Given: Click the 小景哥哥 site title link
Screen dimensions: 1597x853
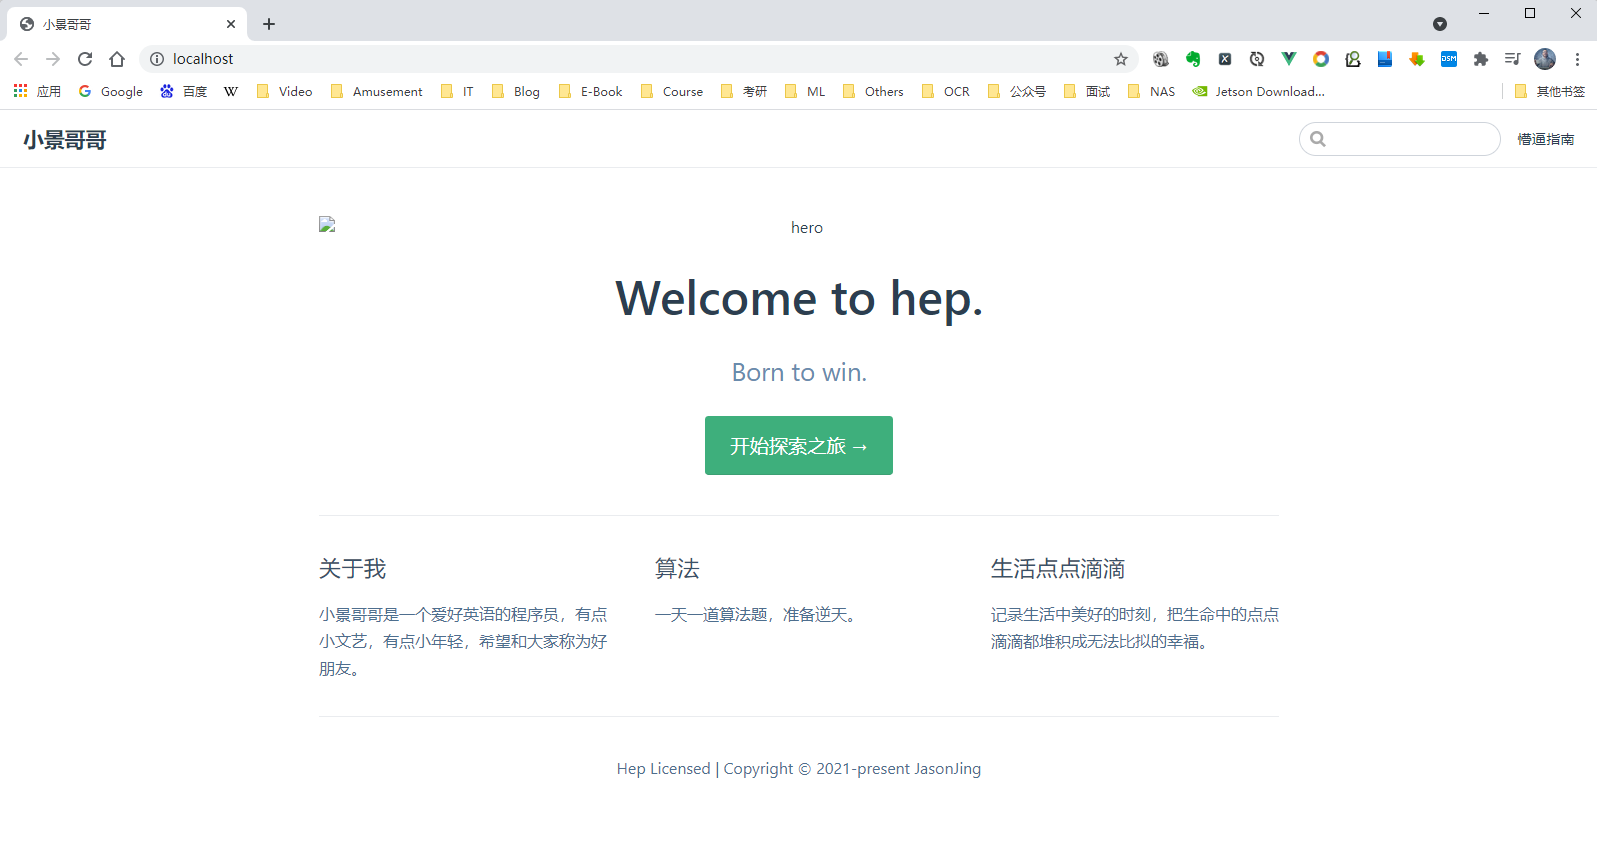Looking at the screenshot, I should point(65,140).
